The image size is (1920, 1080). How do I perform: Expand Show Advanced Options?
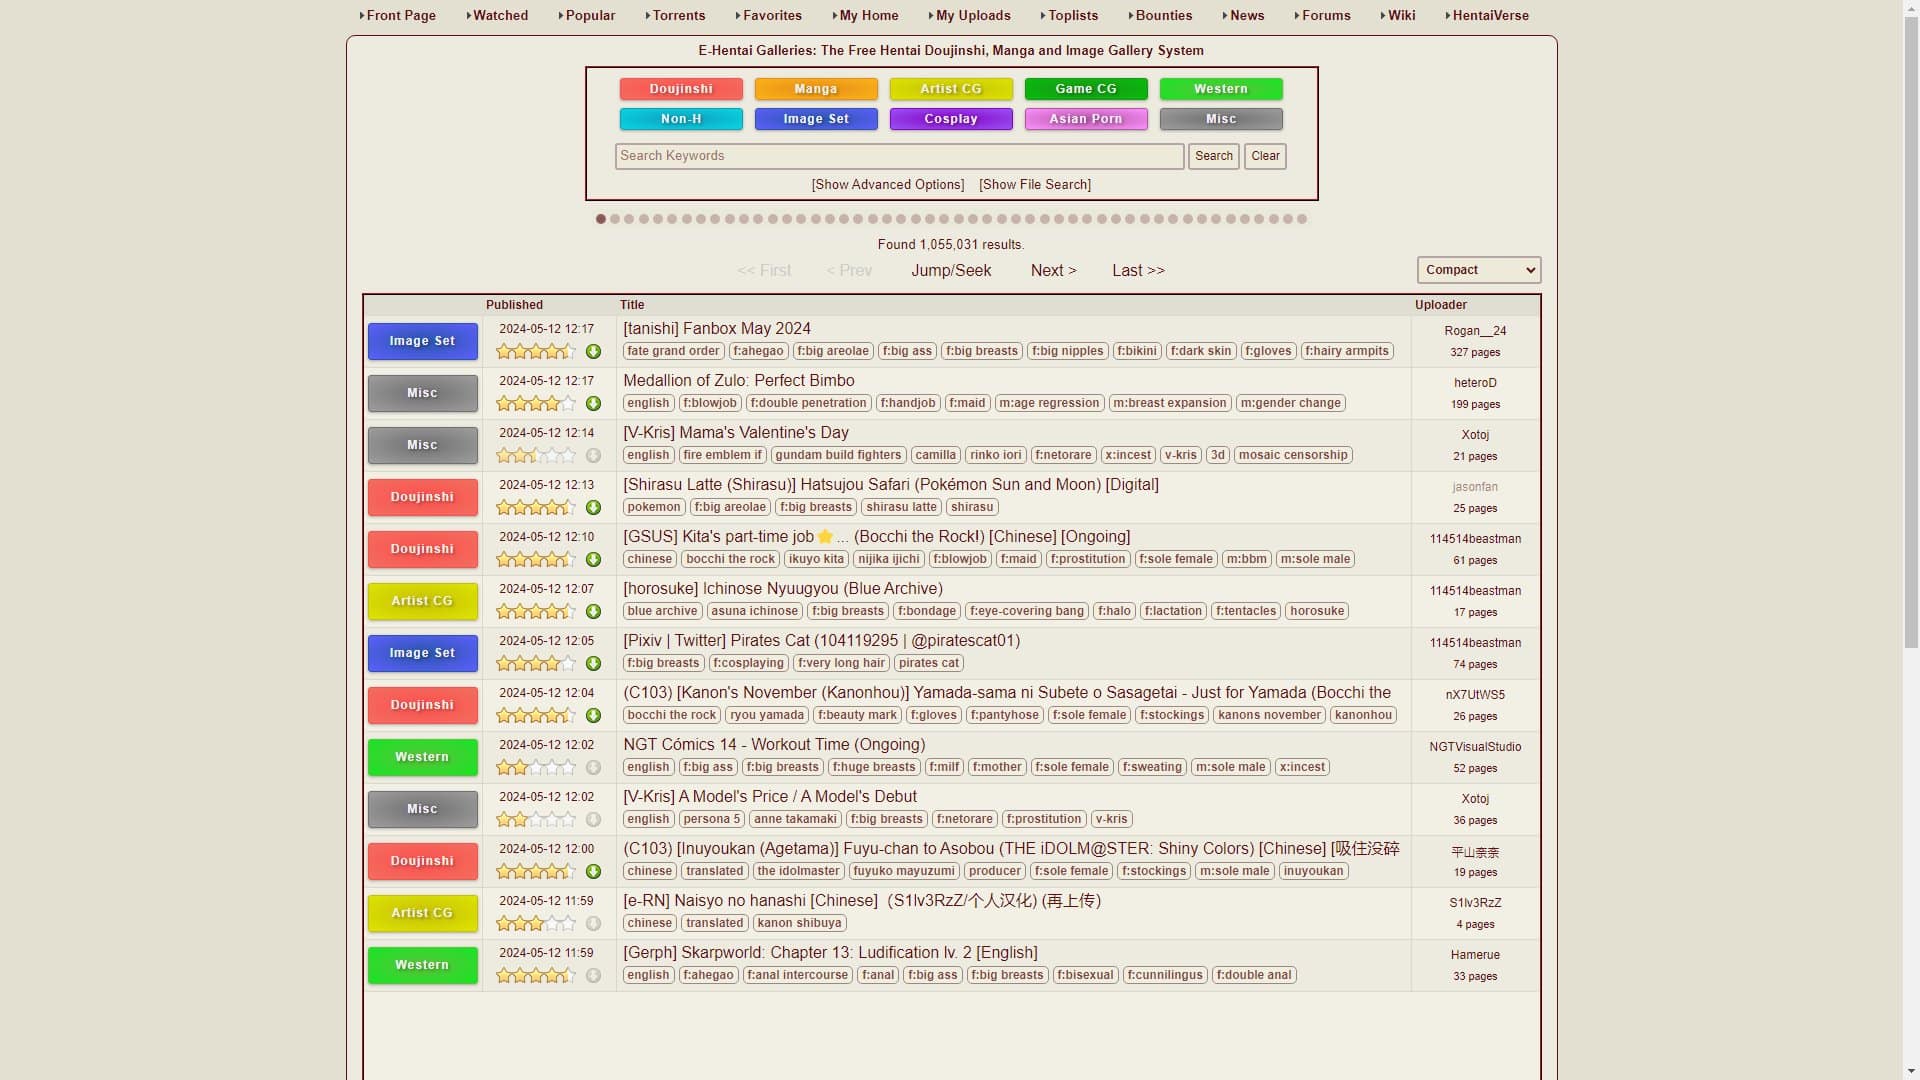coord(888,185)
